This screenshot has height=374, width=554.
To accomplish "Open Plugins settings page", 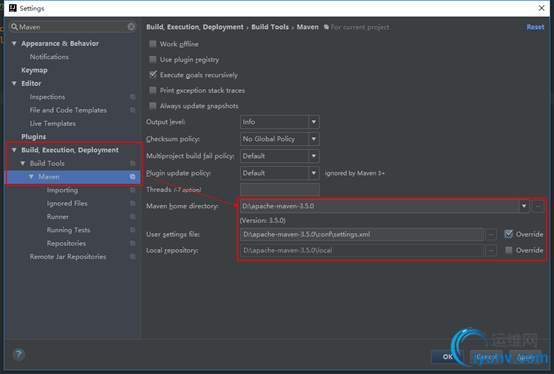I will pos(34,137).
